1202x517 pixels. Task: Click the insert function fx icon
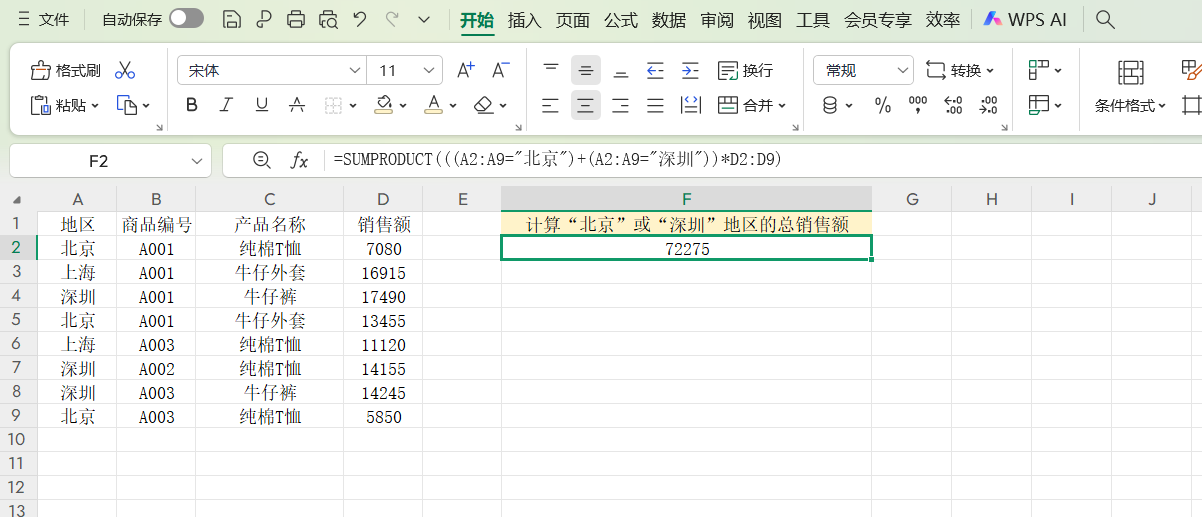click(x=299, y=160)
